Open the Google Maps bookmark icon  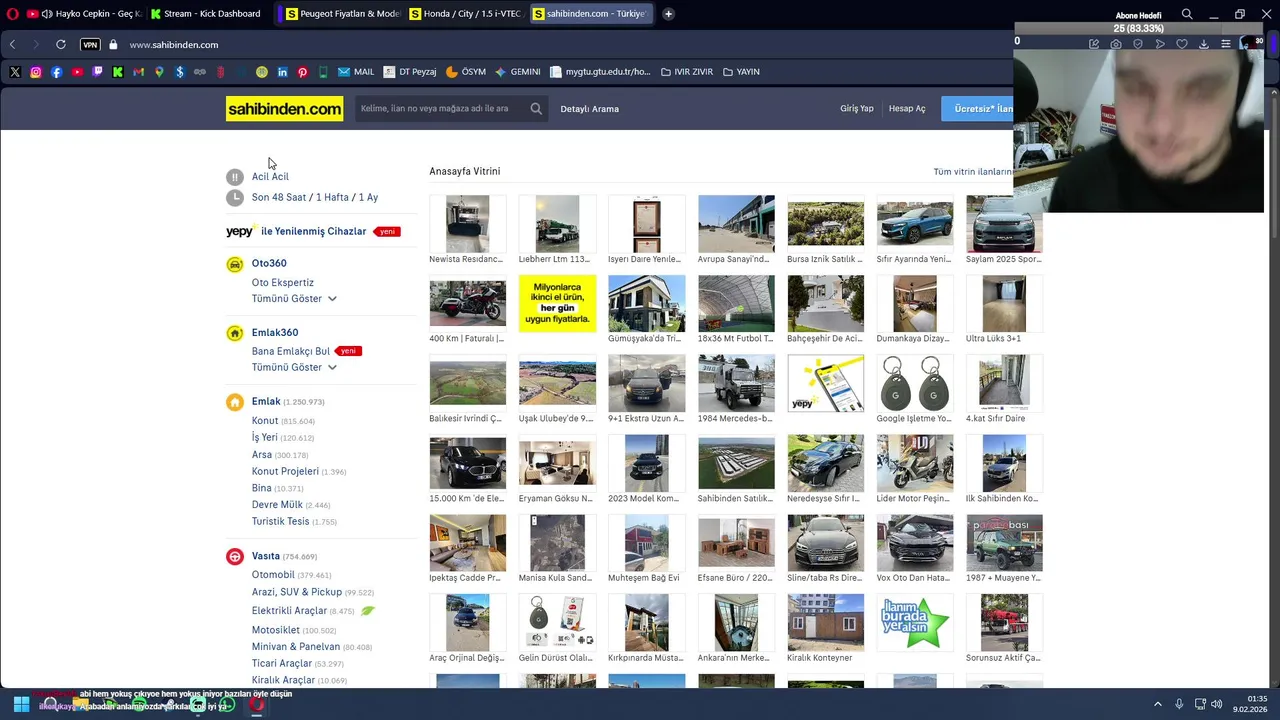(x=159, y=72)
